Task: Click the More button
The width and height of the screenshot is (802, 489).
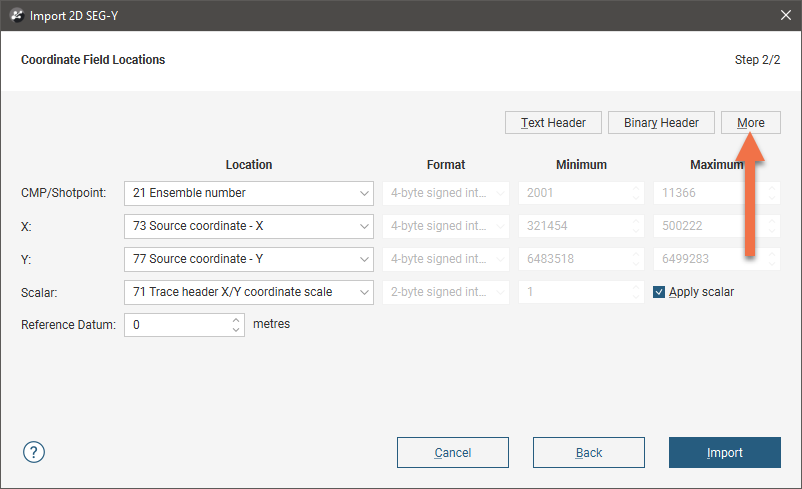Action: 750,123
